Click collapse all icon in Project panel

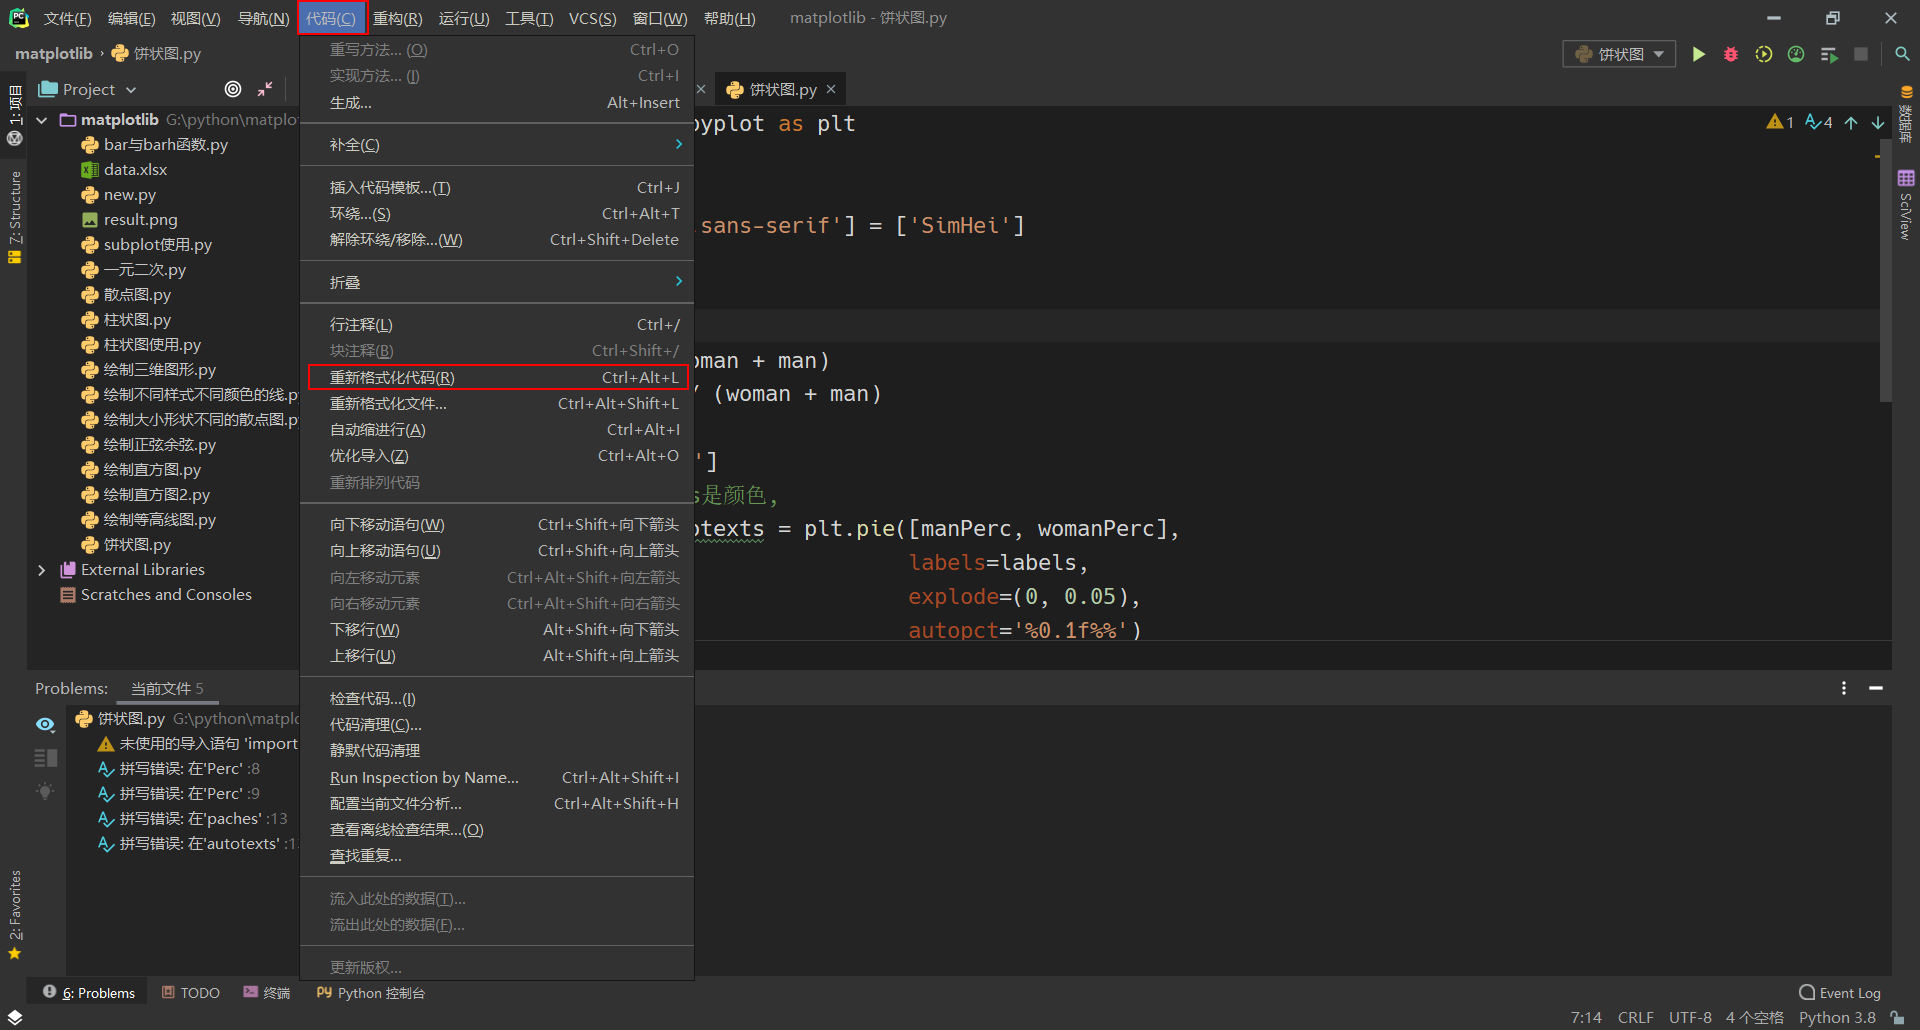pyautogui.click(x=265, y=89)
